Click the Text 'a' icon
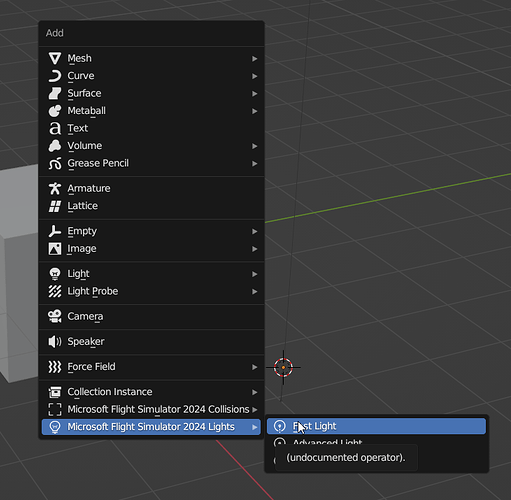Viewport: 511px width, 500px height. click(x=55, y=128)
